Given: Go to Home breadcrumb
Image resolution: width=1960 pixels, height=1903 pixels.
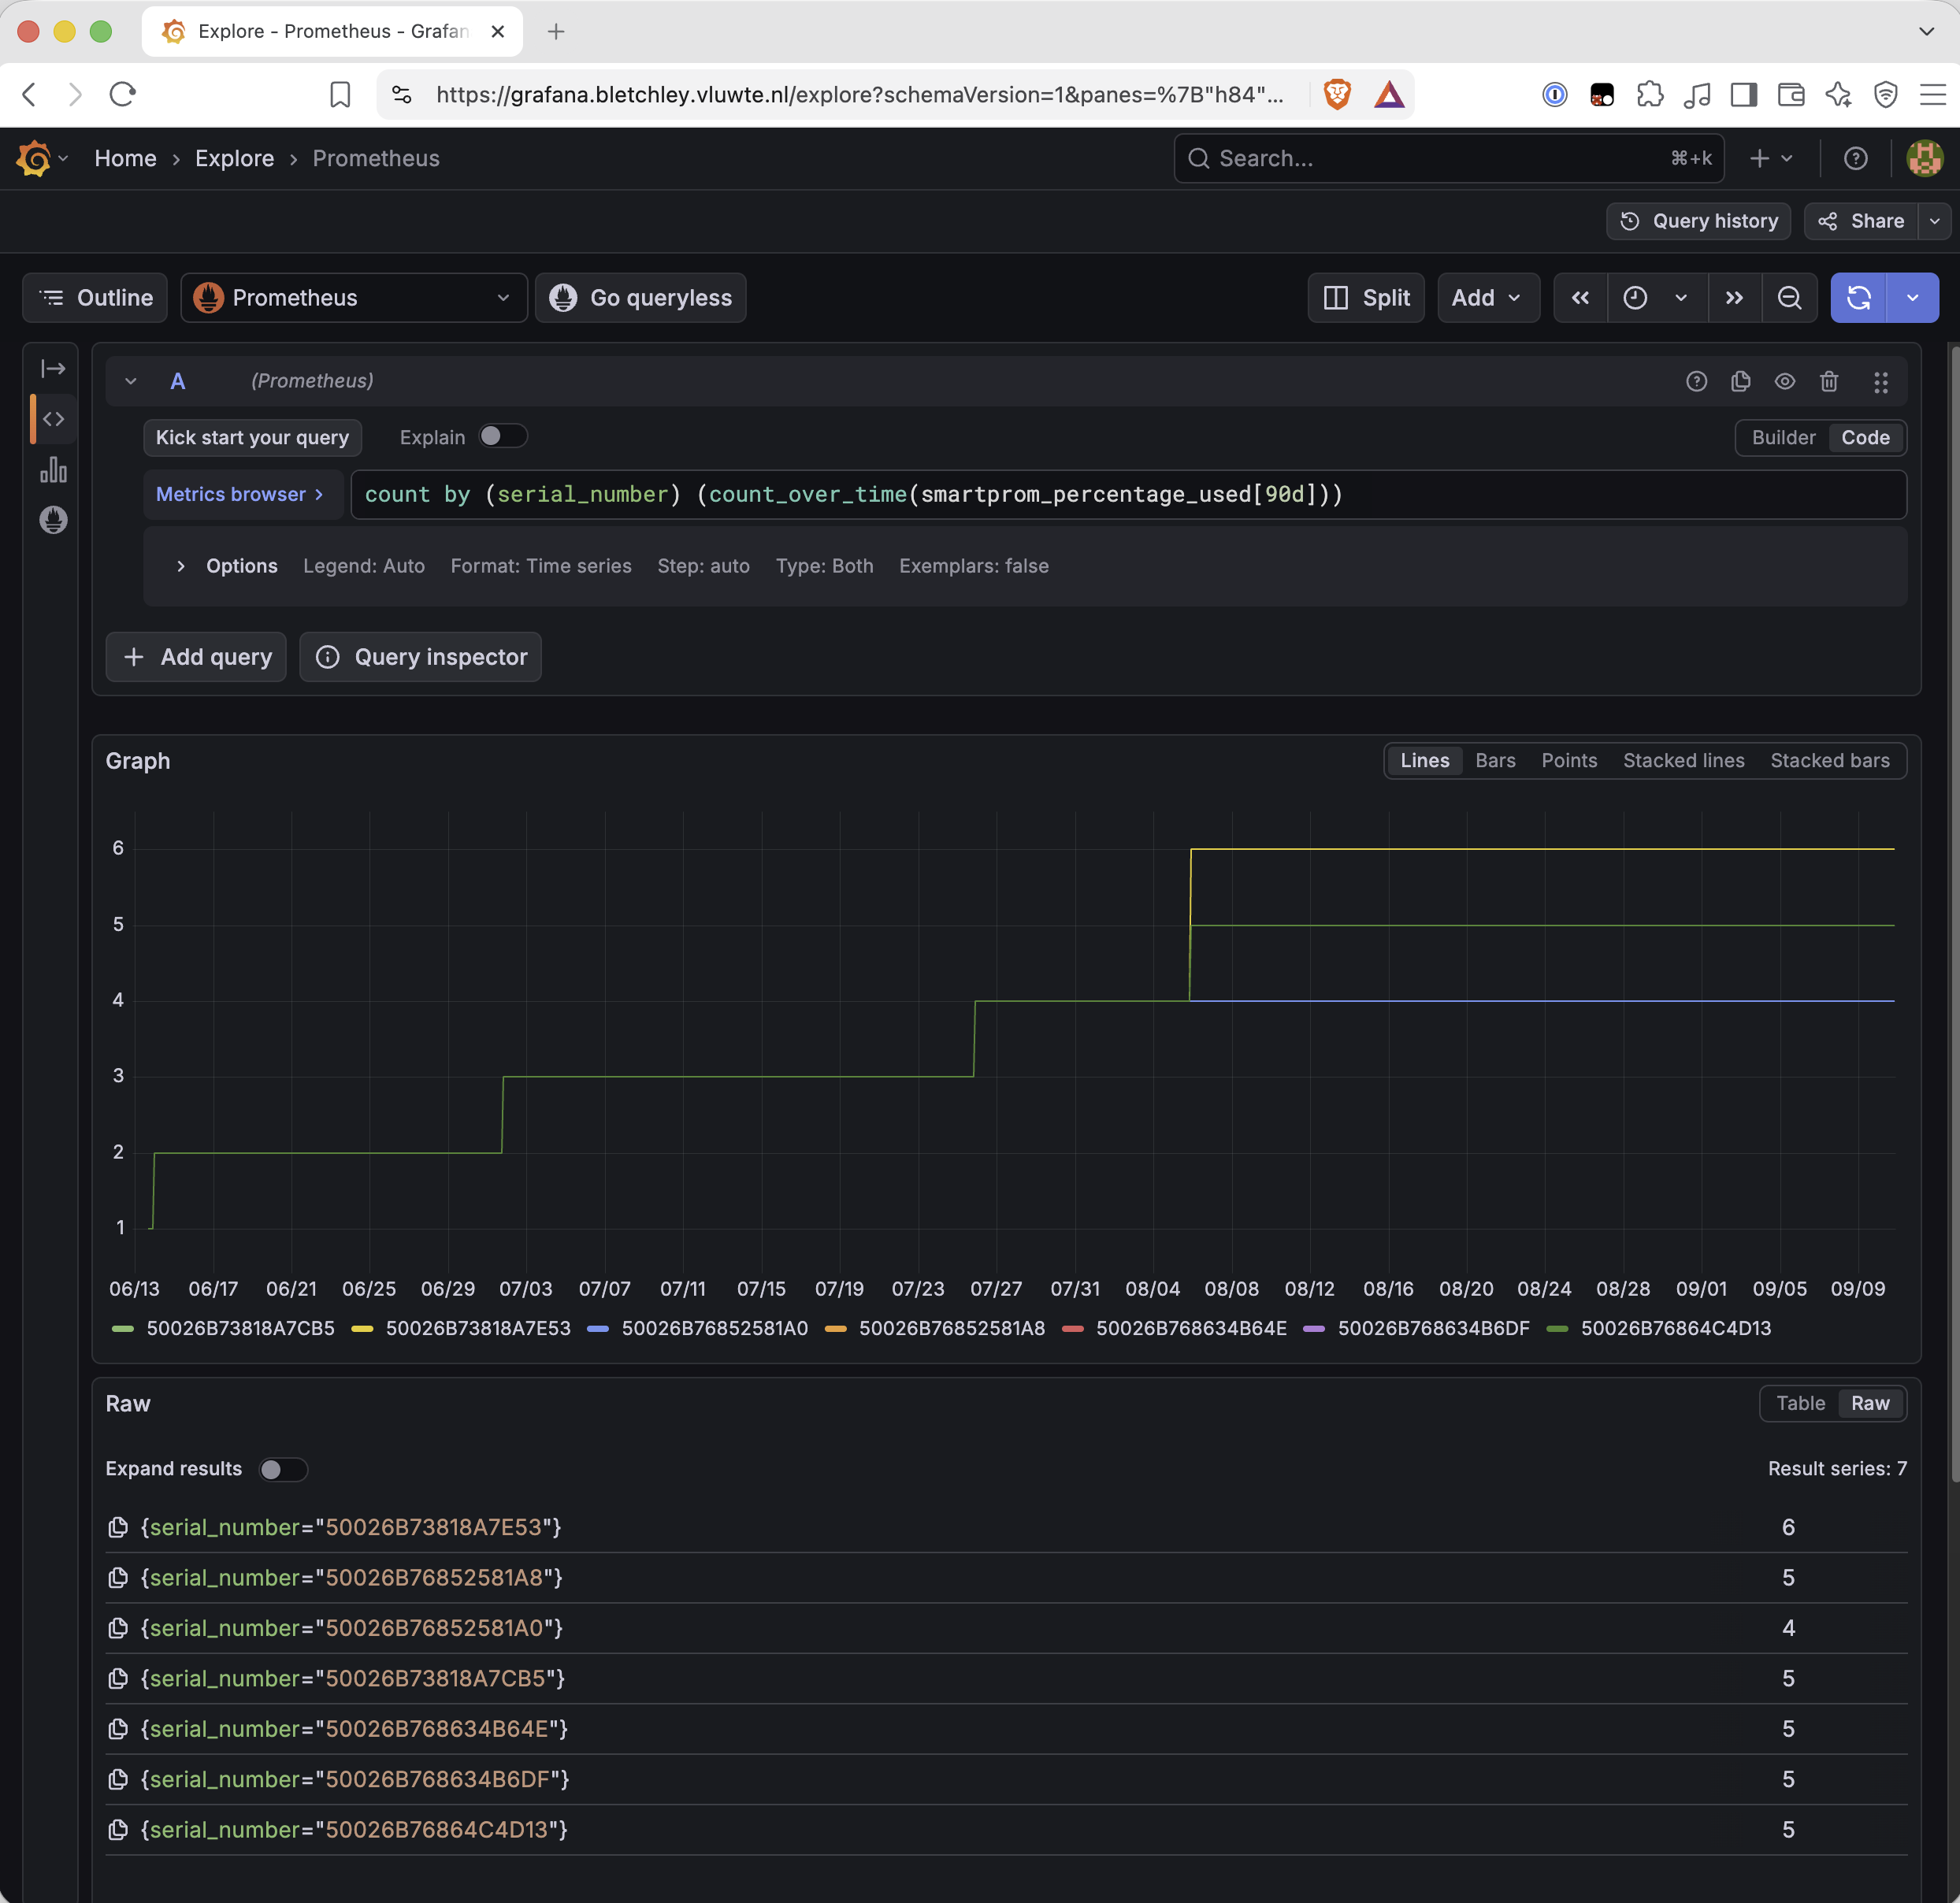Looking at the screenshot, I should tap(125, 158).
